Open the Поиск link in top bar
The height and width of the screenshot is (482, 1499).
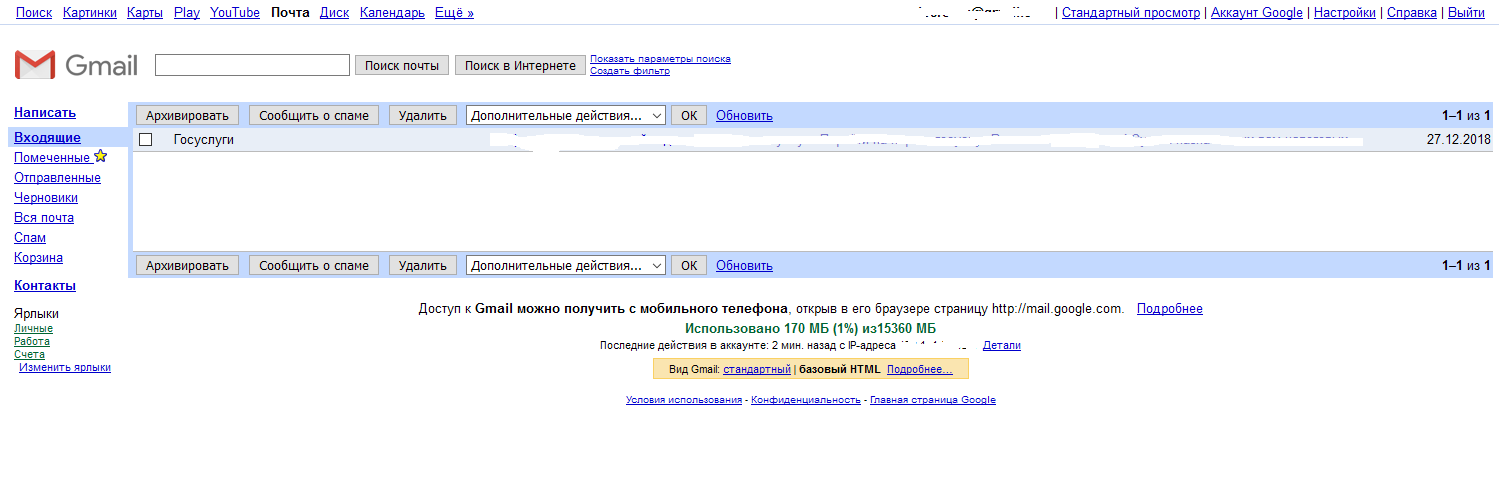[x=34, y=13]
